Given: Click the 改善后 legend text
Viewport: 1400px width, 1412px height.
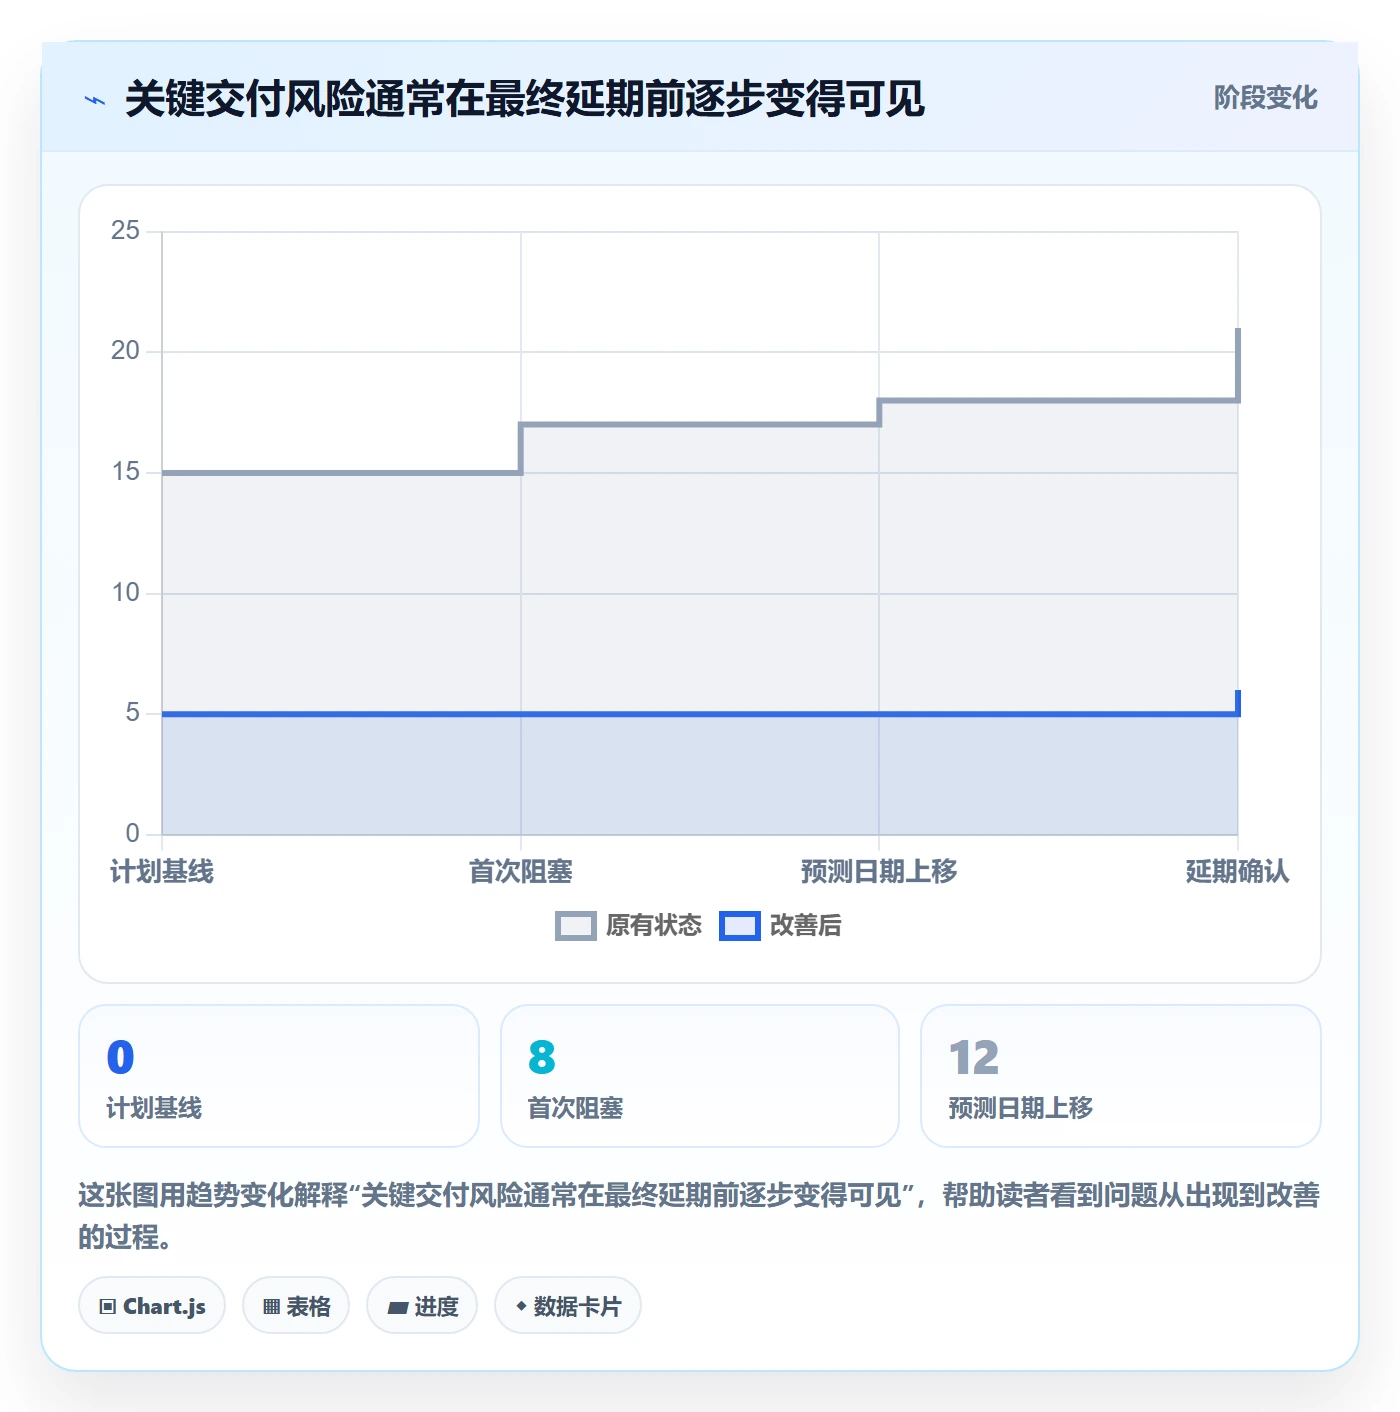Looking at the screenshot, I should point(805,926).
